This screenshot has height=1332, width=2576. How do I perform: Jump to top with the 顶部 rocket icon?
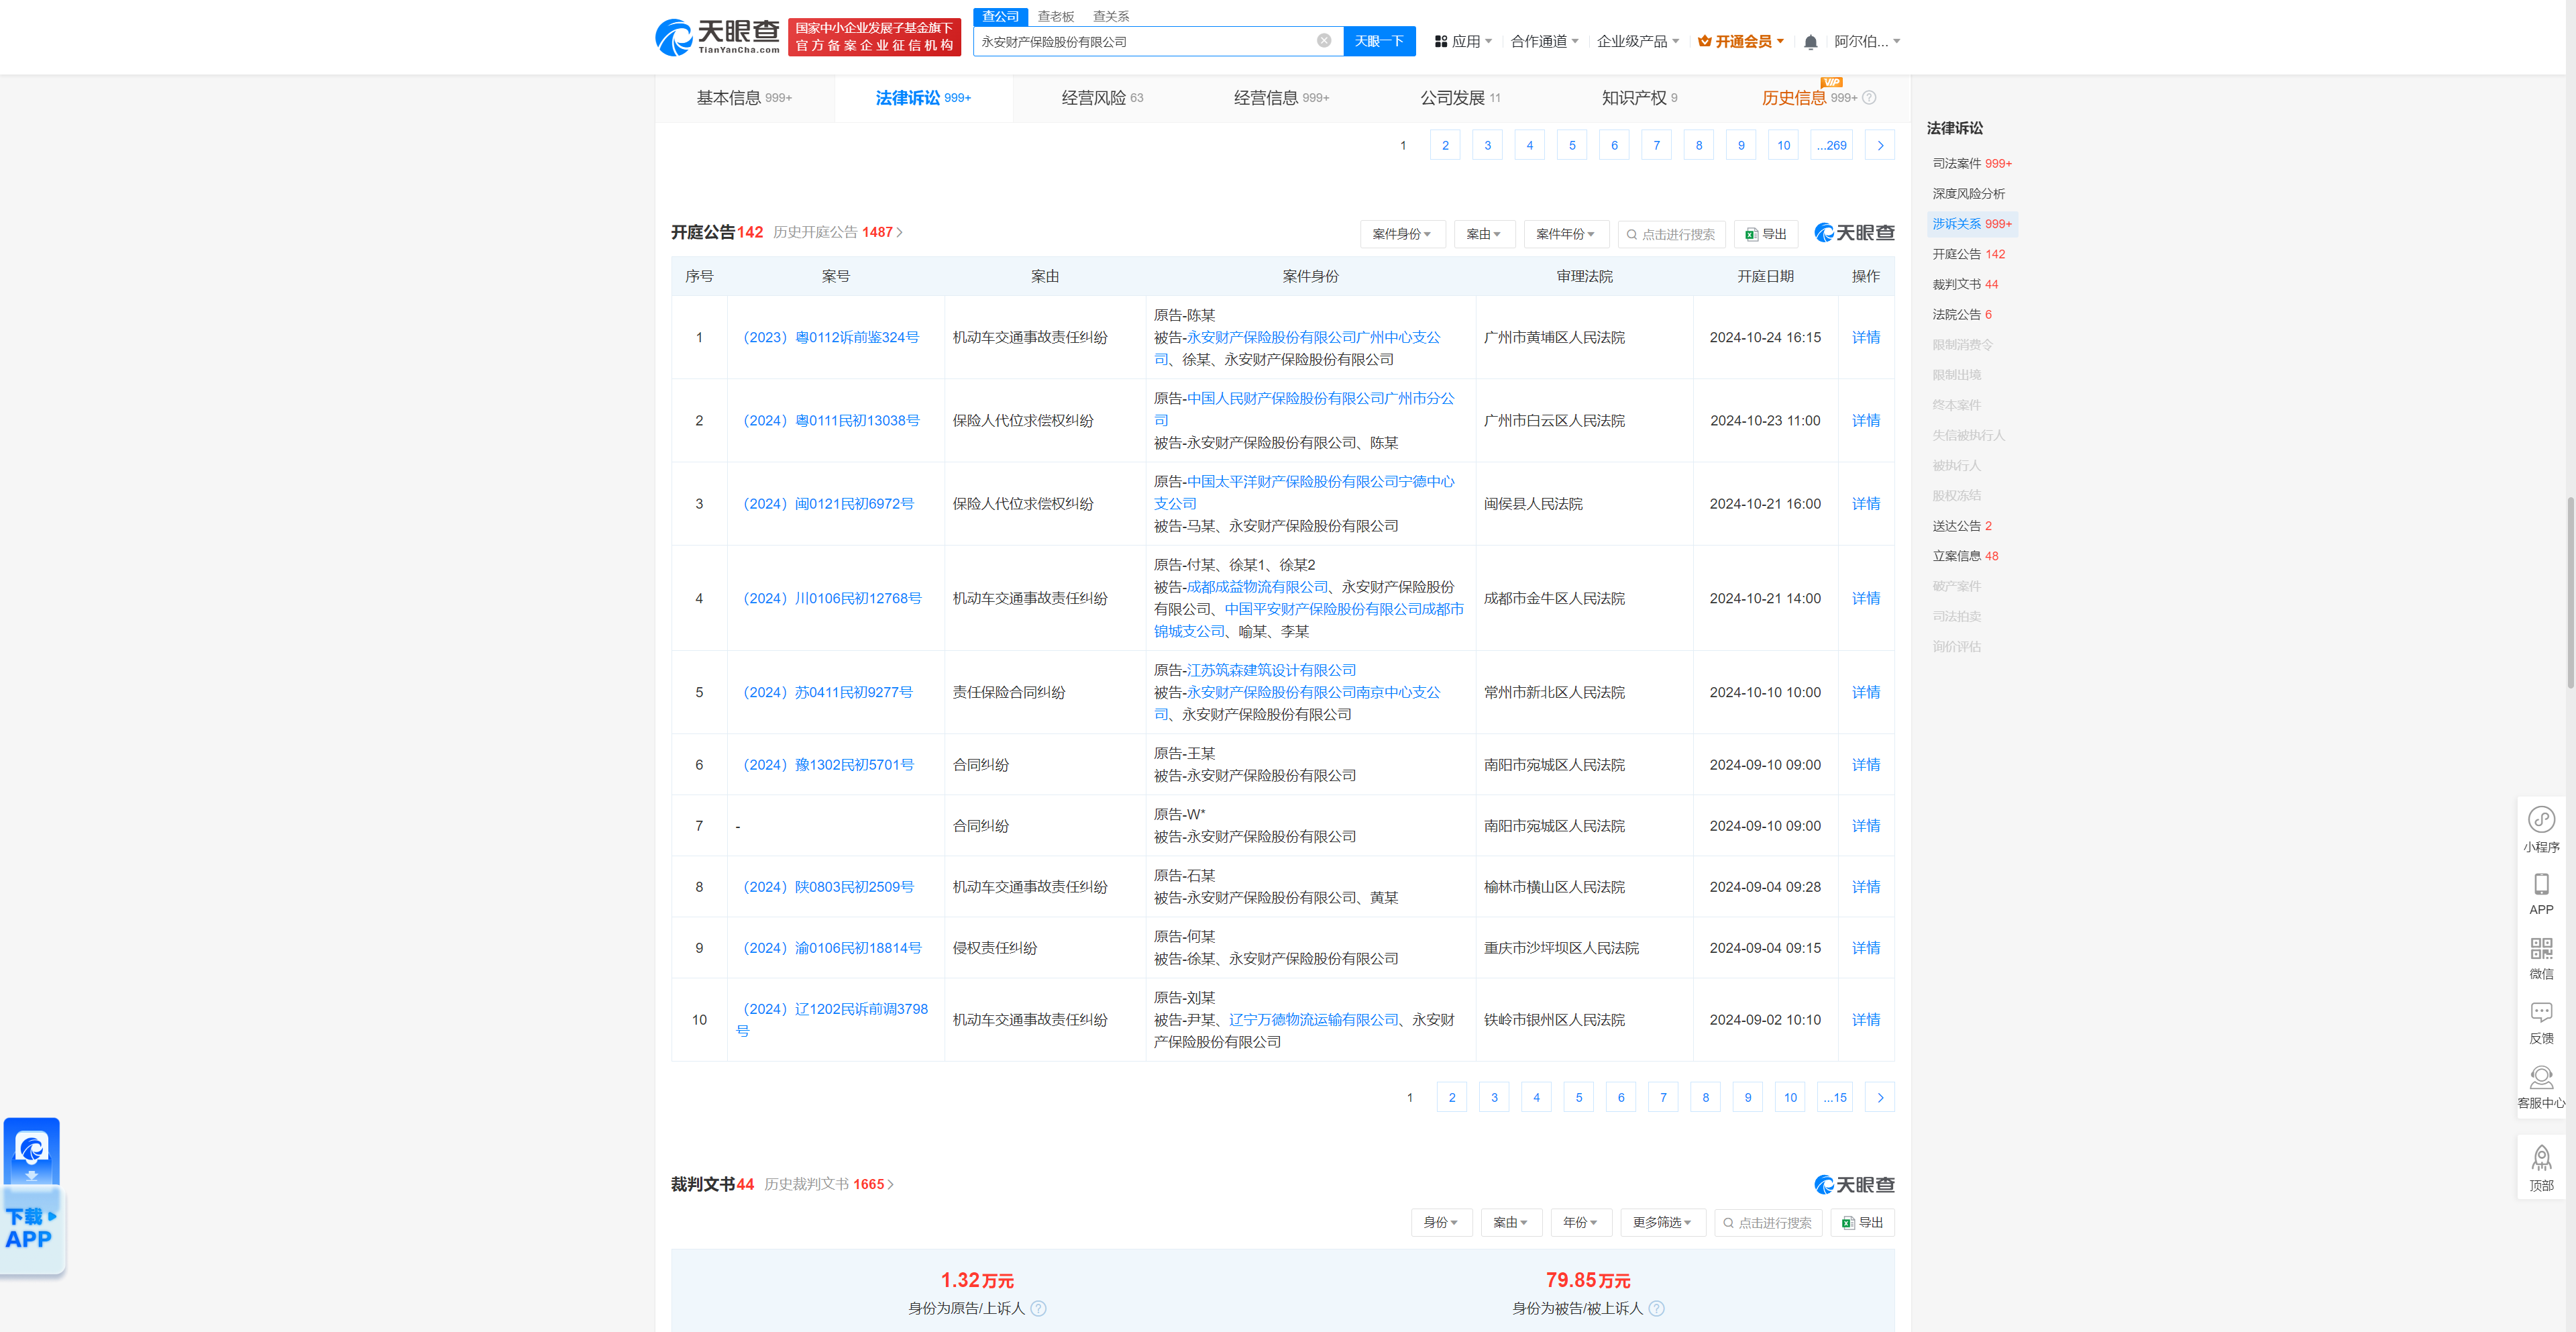click(2541, 1169)
